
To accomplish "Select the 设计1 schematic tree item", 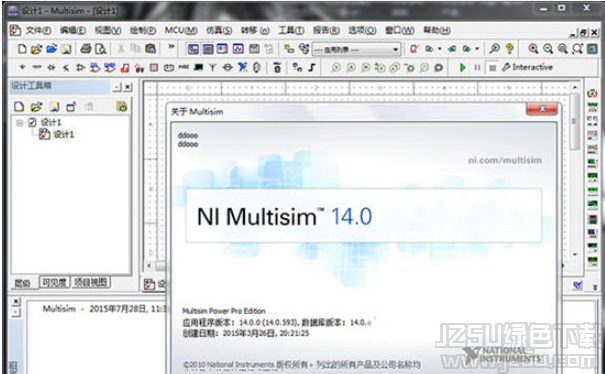I will click(57, 134).
